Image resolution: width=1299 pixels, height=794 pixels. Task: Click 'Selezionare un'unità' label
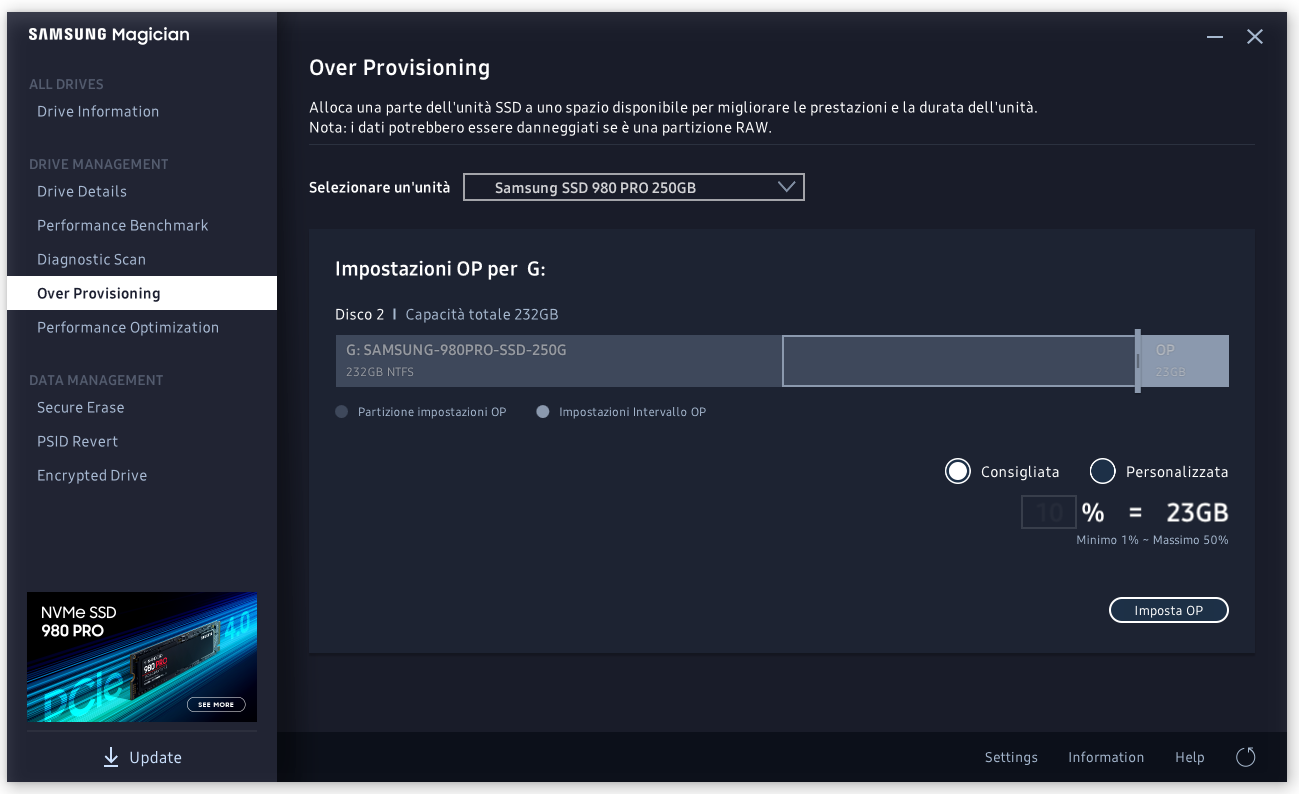[380, 187]
